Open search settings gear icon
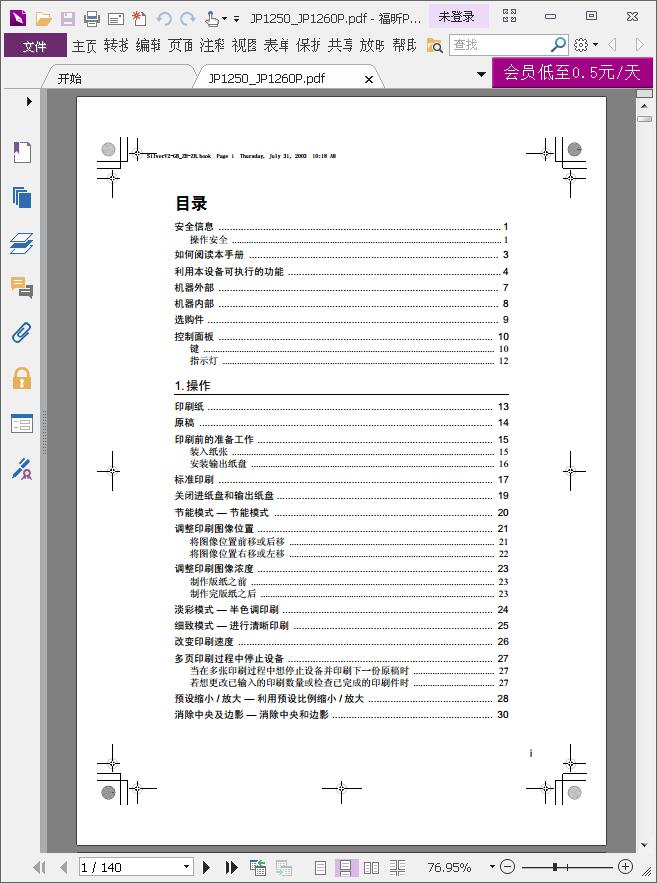 (581, 44)
